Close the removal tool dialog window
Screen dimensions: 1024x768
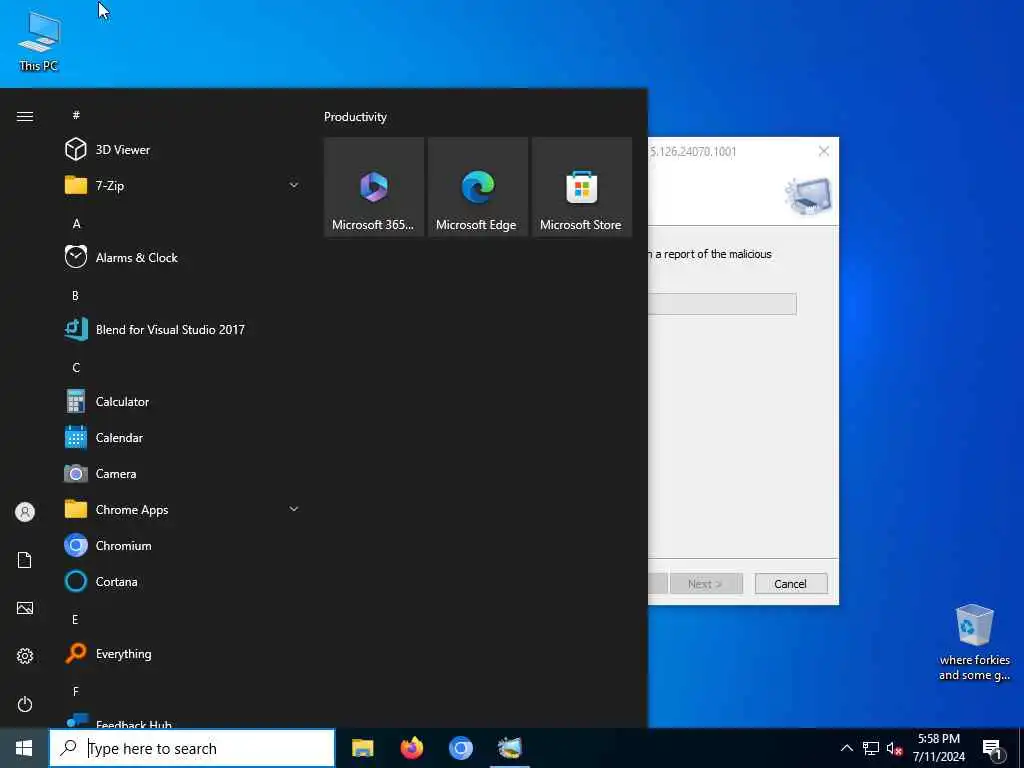coord(824,152)
